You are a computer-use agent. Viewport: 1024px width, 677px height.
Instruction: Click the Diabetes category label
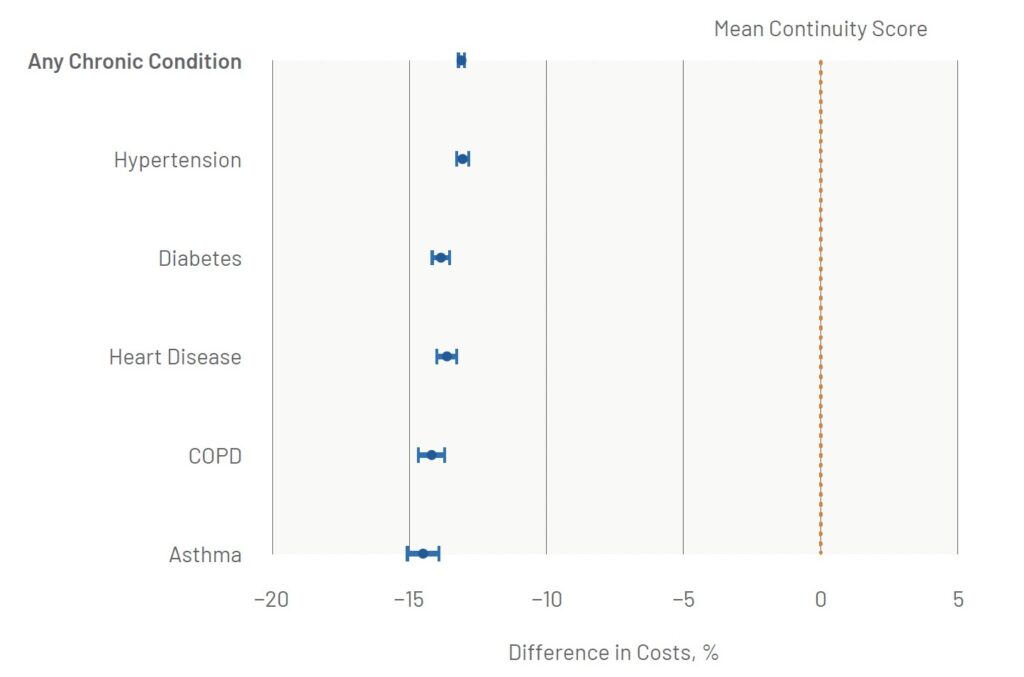coord(200,258)
